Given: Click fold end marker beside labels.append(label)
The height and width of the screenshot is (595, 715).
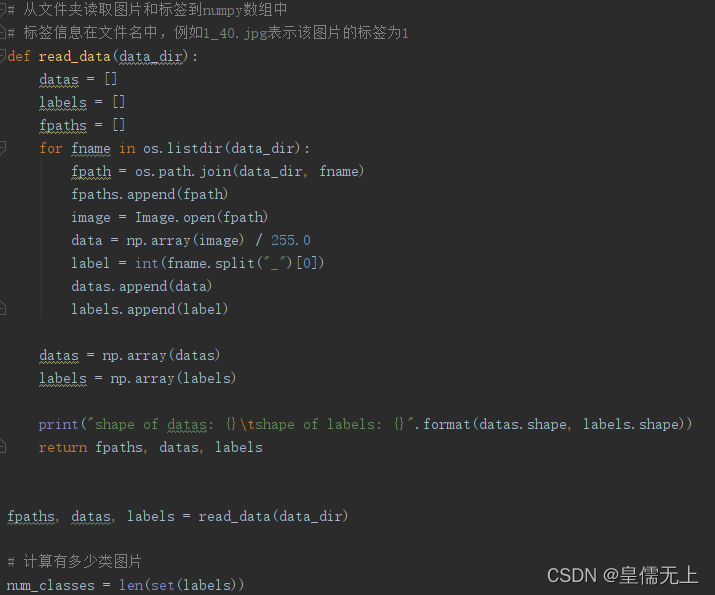Looking at the screenshot, I should pyautogui.click(x=4, y=309).
